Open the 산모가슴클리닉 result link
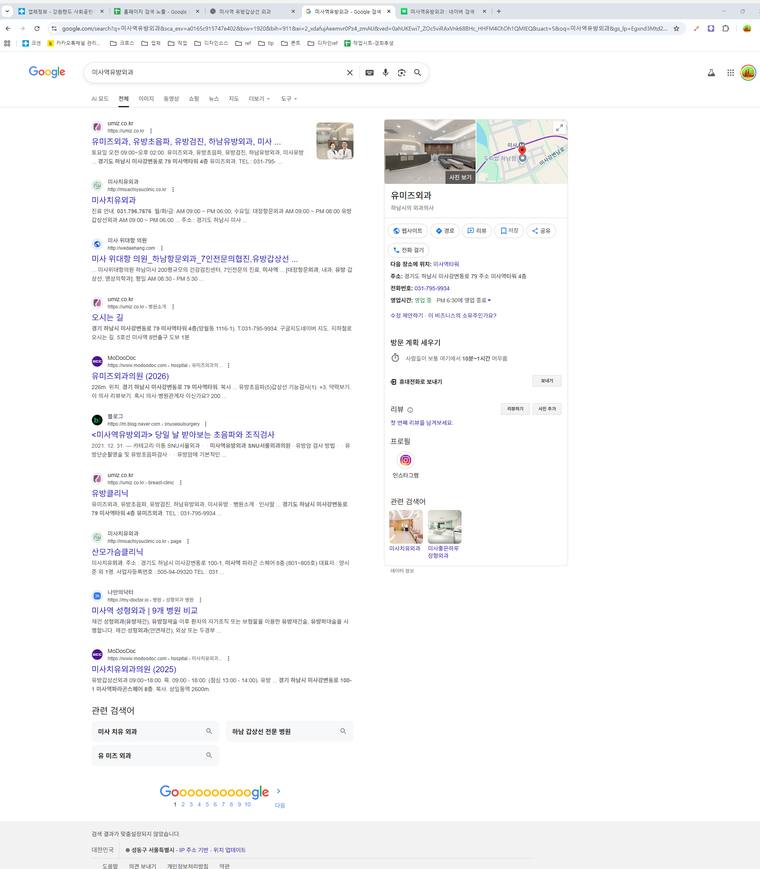The width and height of the screenshot is (760, 869). click(x=118, y=551)
